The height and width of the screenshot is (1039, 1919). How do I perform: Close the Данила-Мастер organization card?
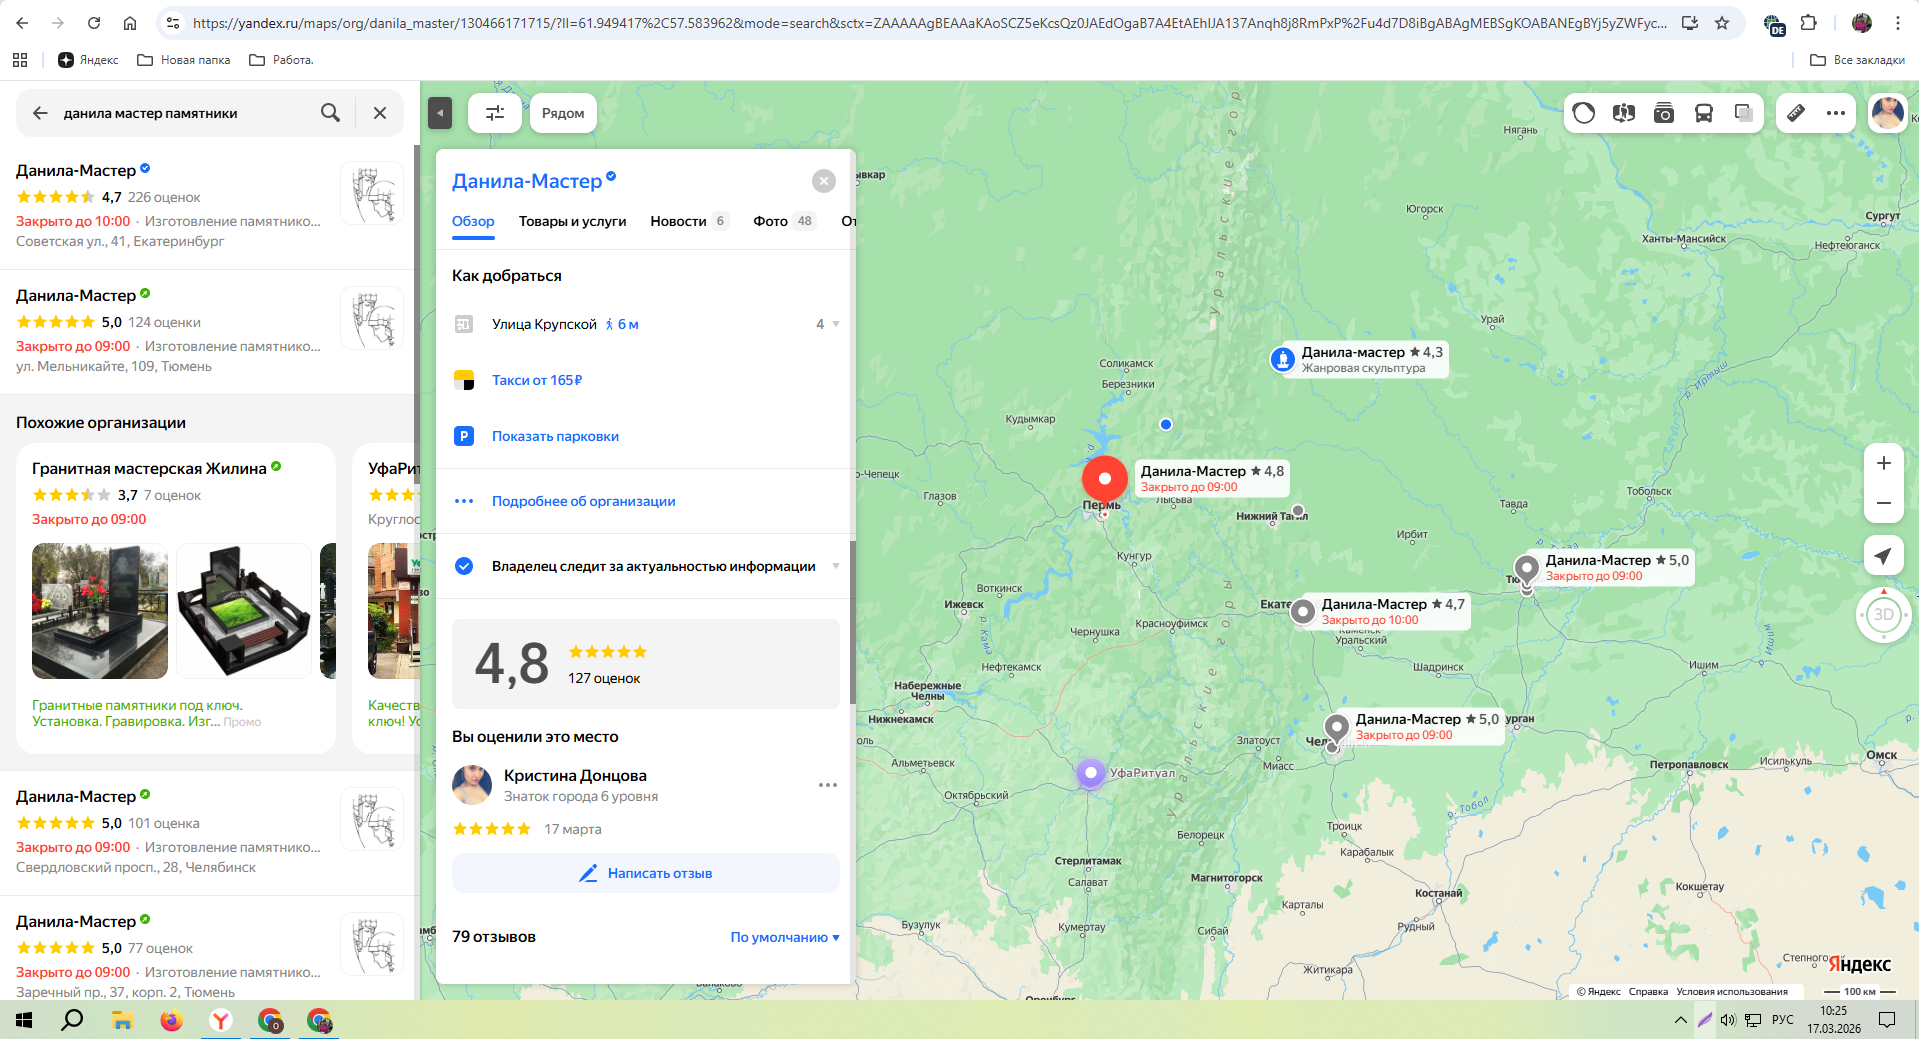point(824,181)
